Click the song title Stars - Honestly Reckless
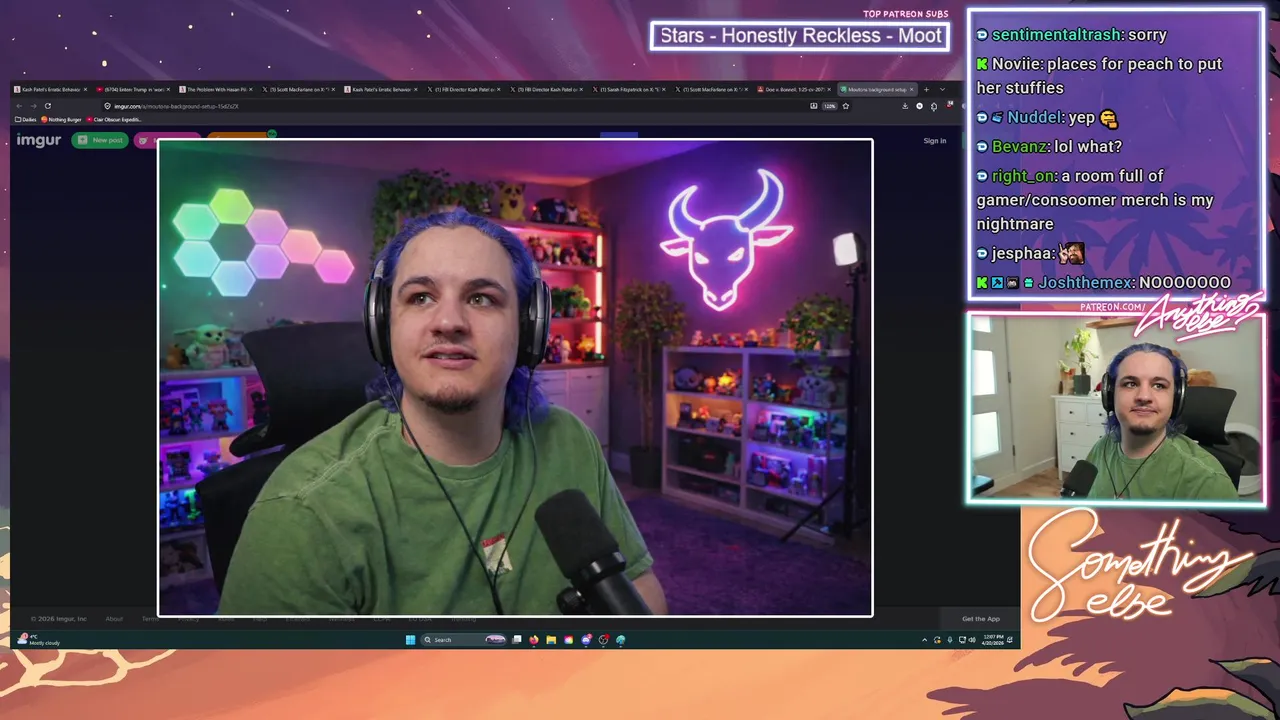This screenshot has width=1280, height=720. 800,36
